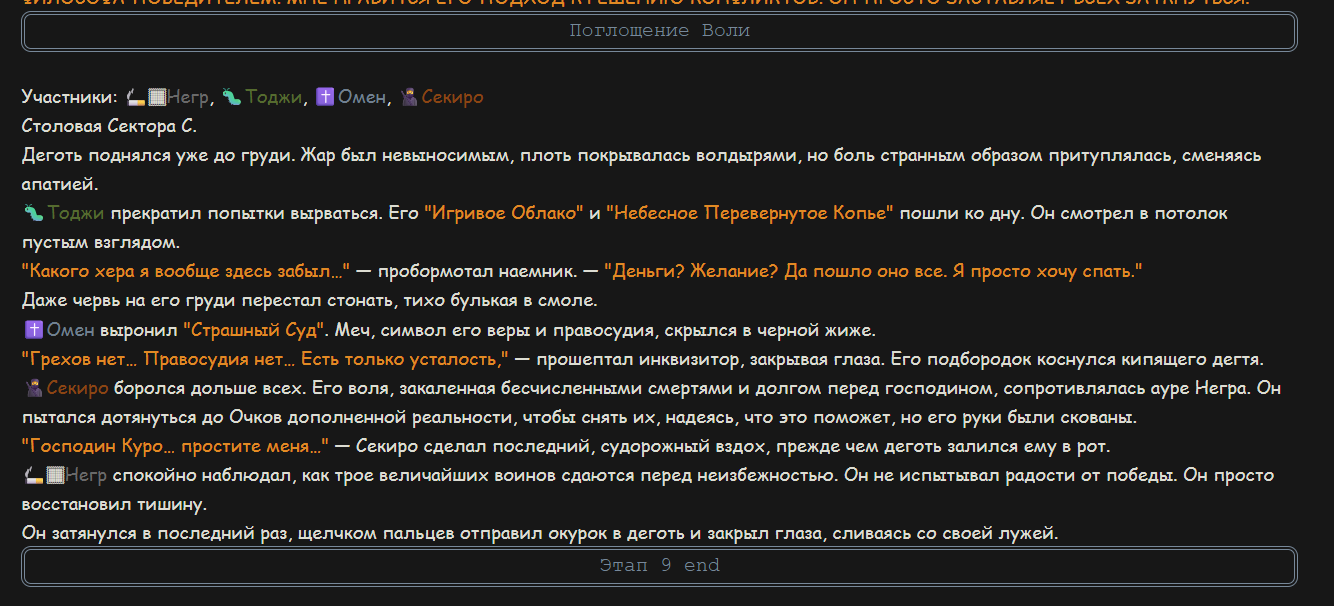Click the cigarette emoji in the Участники line
Image resolution: width=1334 pixels, height=606 pixels.
(136, 97)
